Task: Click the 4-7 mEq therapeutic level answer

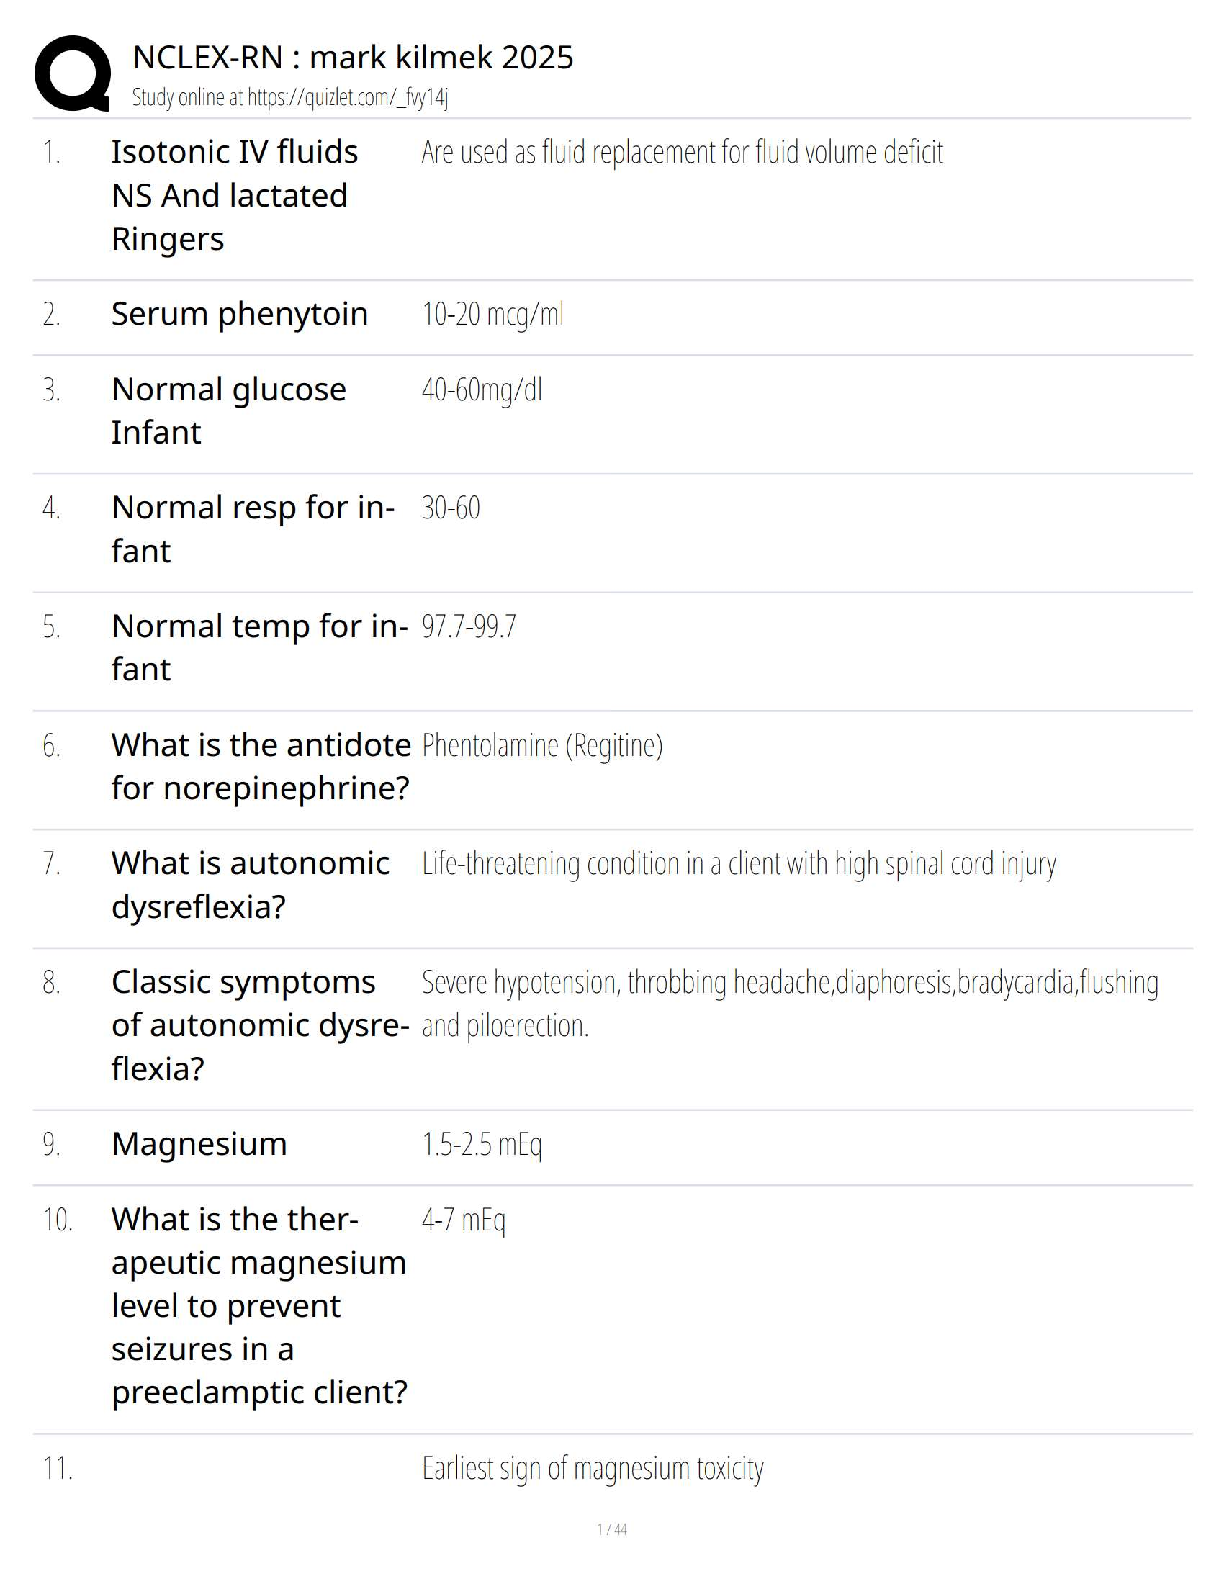Action: tap(464, 1220)
